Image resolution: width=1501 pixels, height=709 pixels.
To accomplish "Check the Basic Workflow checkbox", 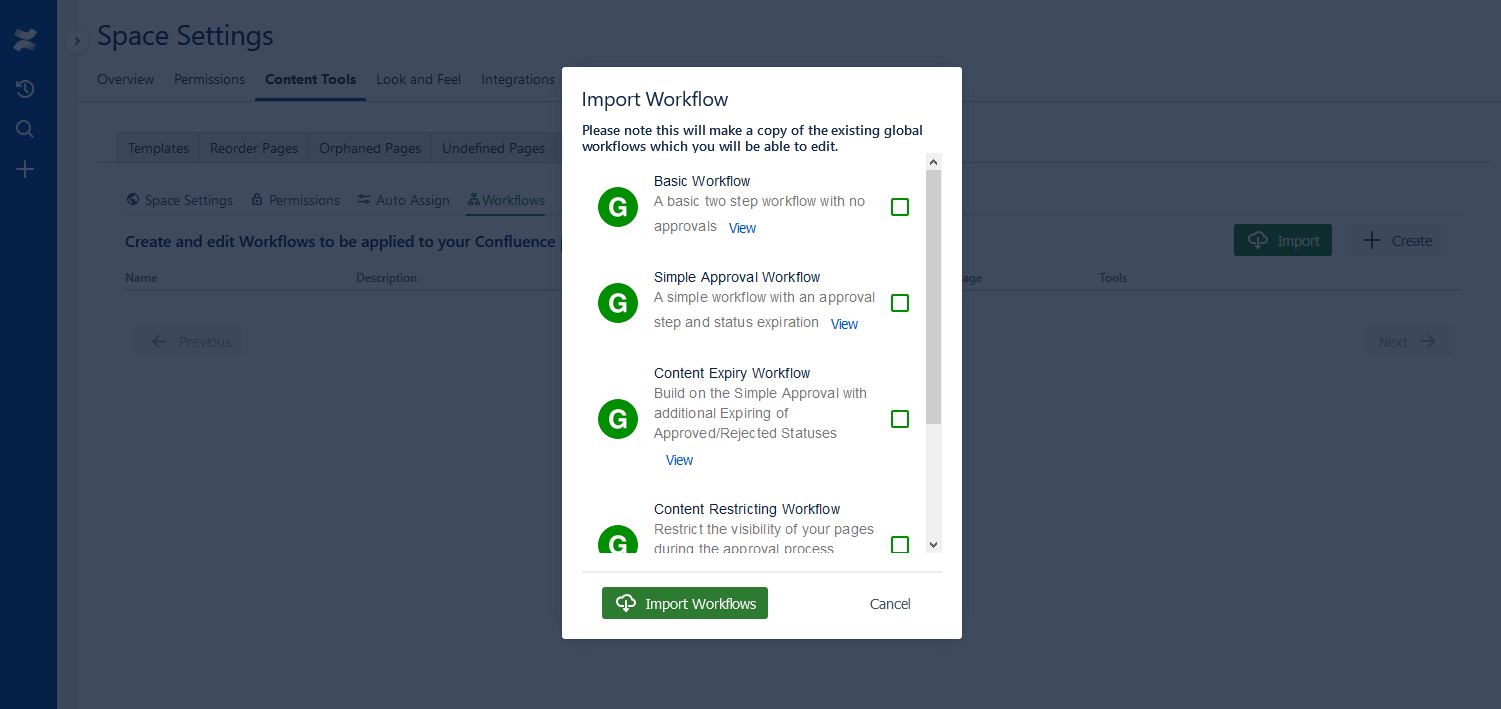I will tap(900, 207).
